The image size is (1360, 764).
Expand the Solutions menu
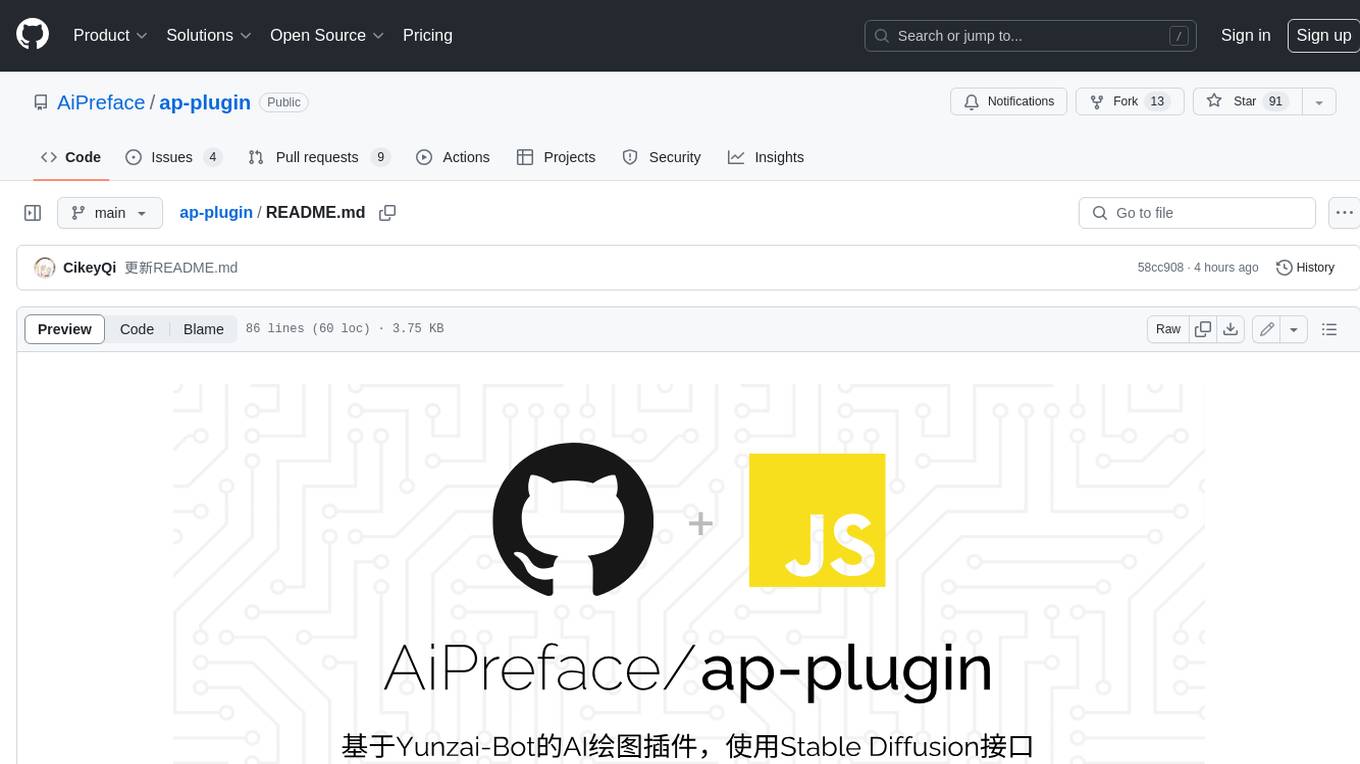click(x=208, y=35)
